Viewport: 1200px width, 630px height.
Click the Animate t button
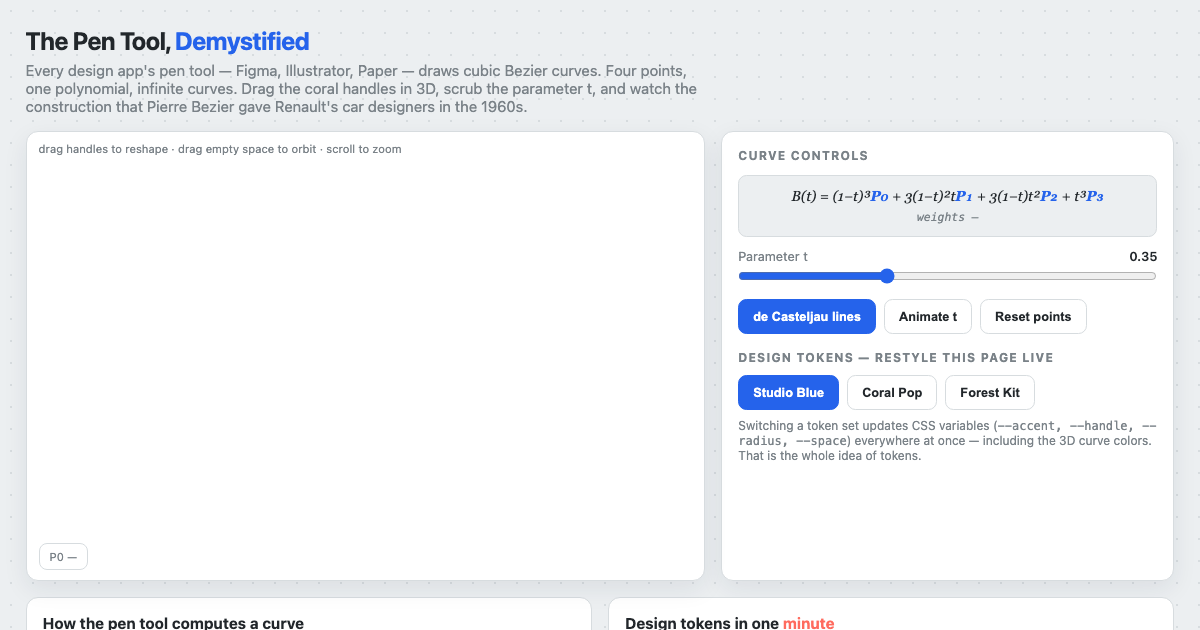[x=928, y=316]
